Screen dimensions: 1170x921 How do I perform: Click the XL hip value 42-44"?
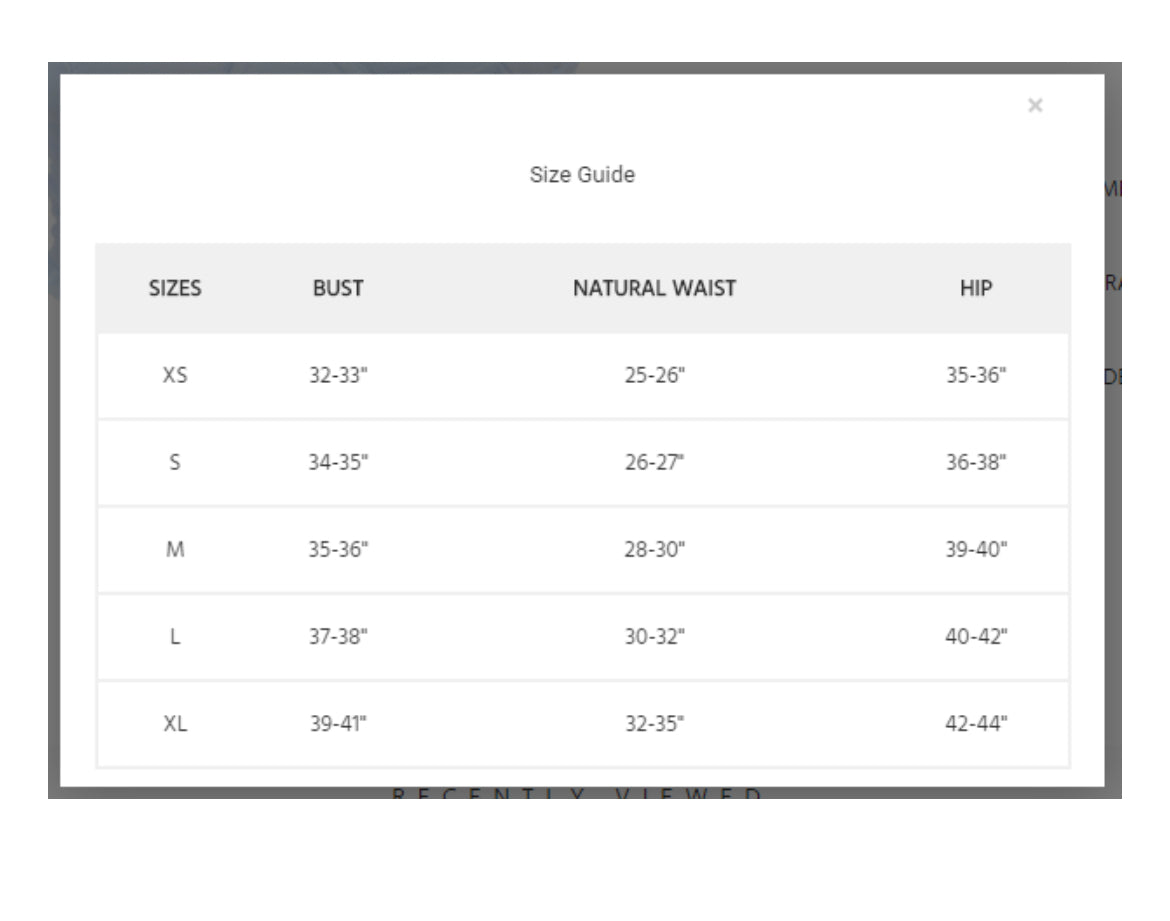(976, 724)
